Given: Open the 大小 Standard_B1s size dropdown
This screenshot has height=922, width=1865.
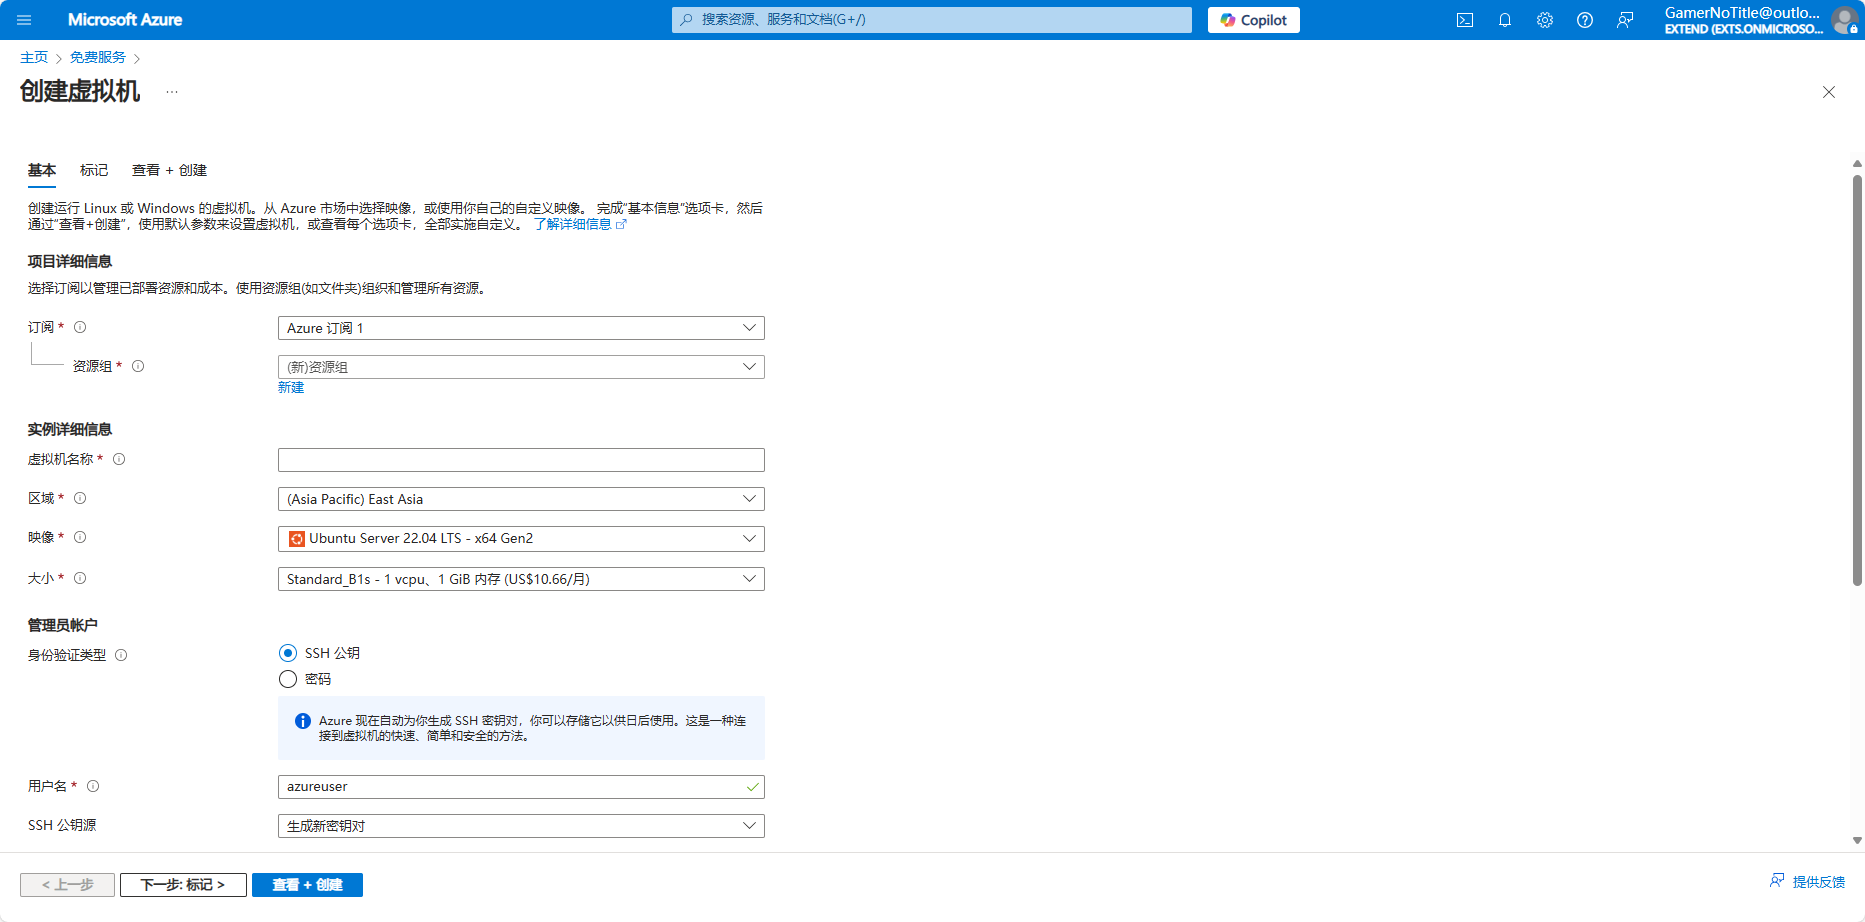Looking at the screenshot, I should coord(520,579).
